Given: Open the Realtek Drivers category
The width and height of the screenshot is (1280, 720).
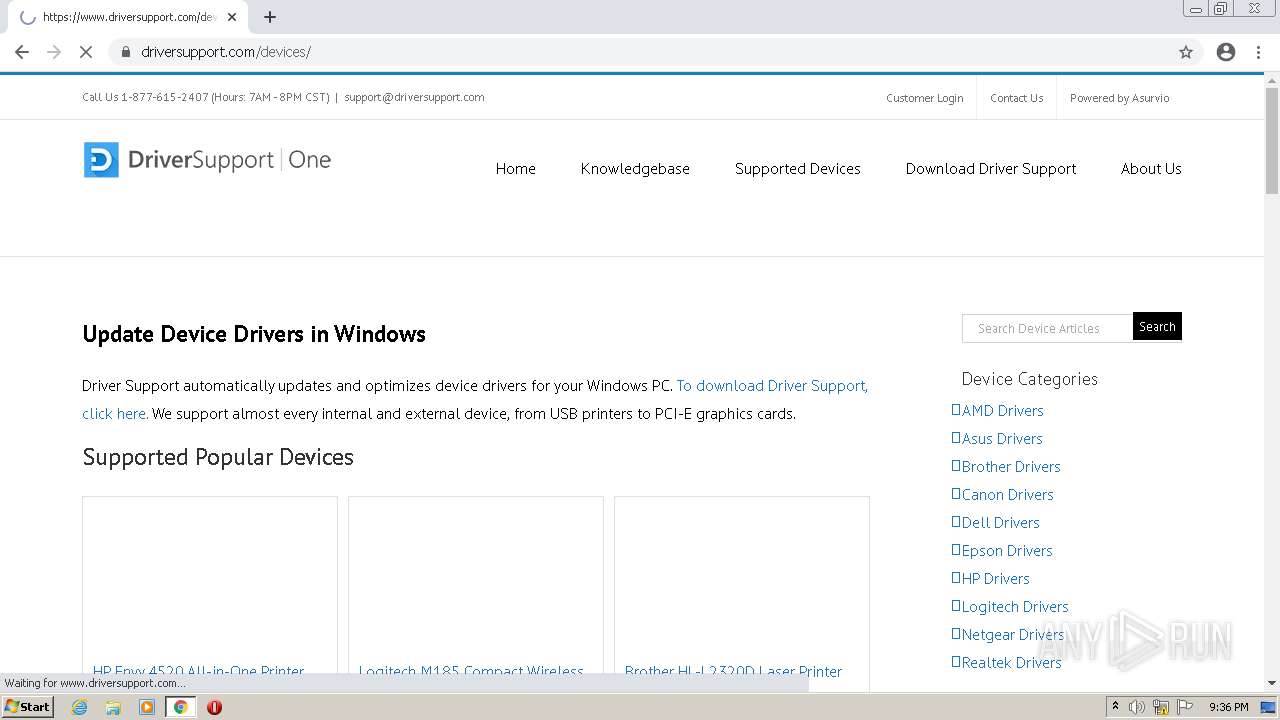Looking at the screenshot, I should (1011, 662).
